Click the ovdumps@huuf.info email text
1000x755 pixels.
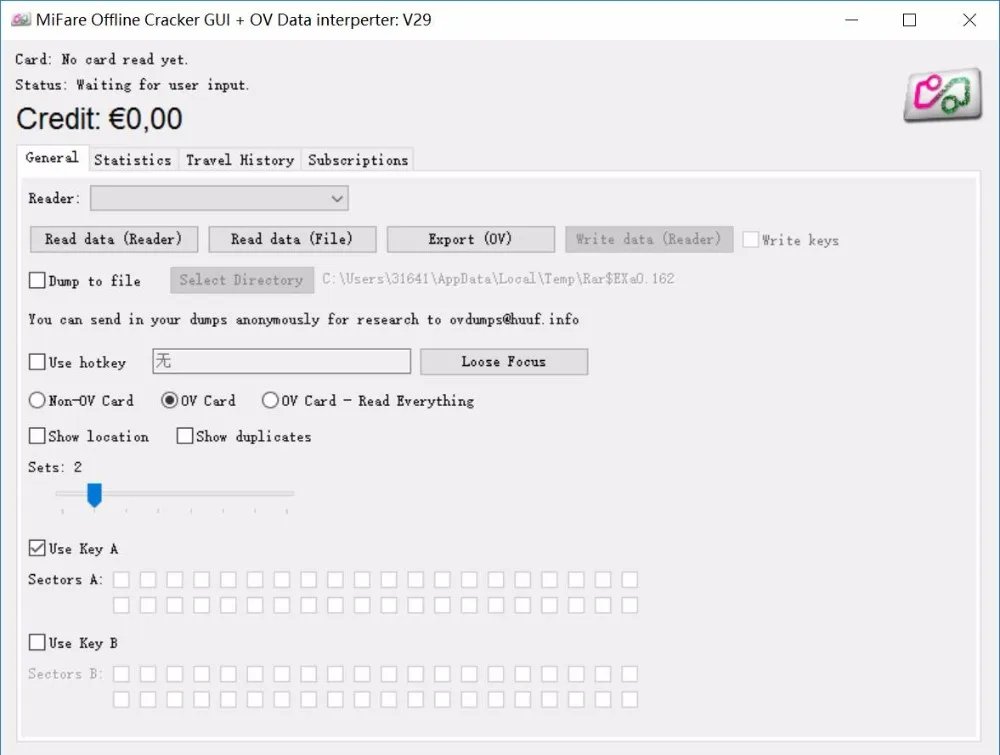coord(514,319)
